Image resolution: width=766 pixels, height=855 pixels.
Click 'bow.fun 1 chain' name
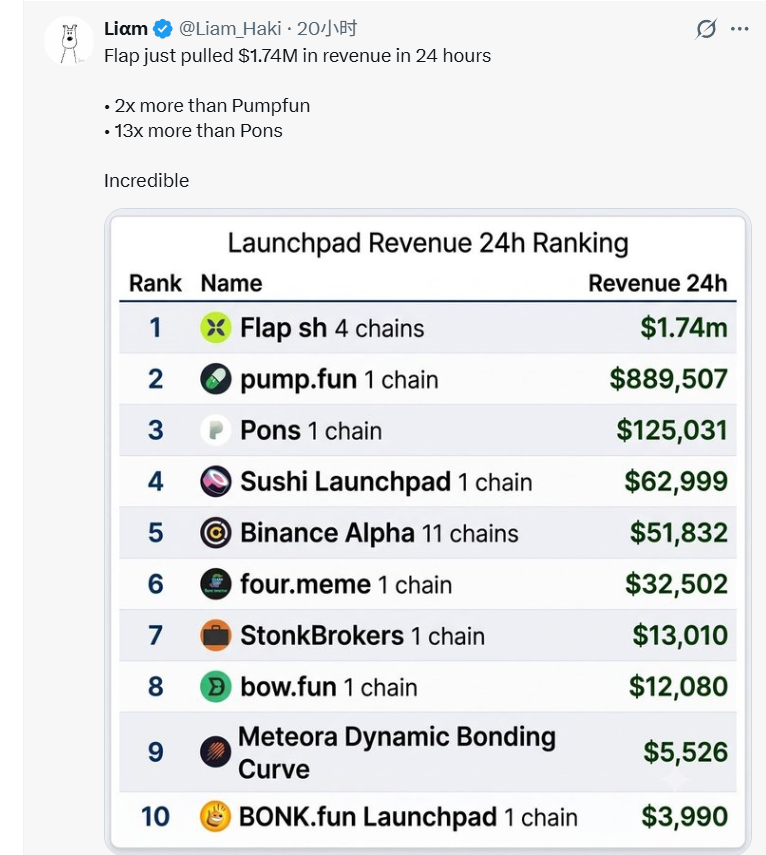329,687
